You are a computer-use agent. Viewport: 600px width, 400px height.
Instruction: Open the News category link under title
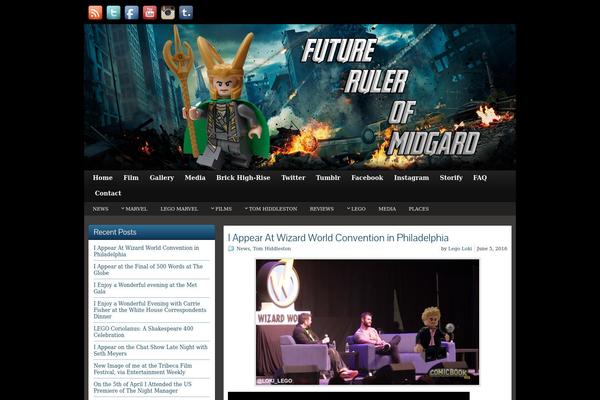tap(243, 249)
